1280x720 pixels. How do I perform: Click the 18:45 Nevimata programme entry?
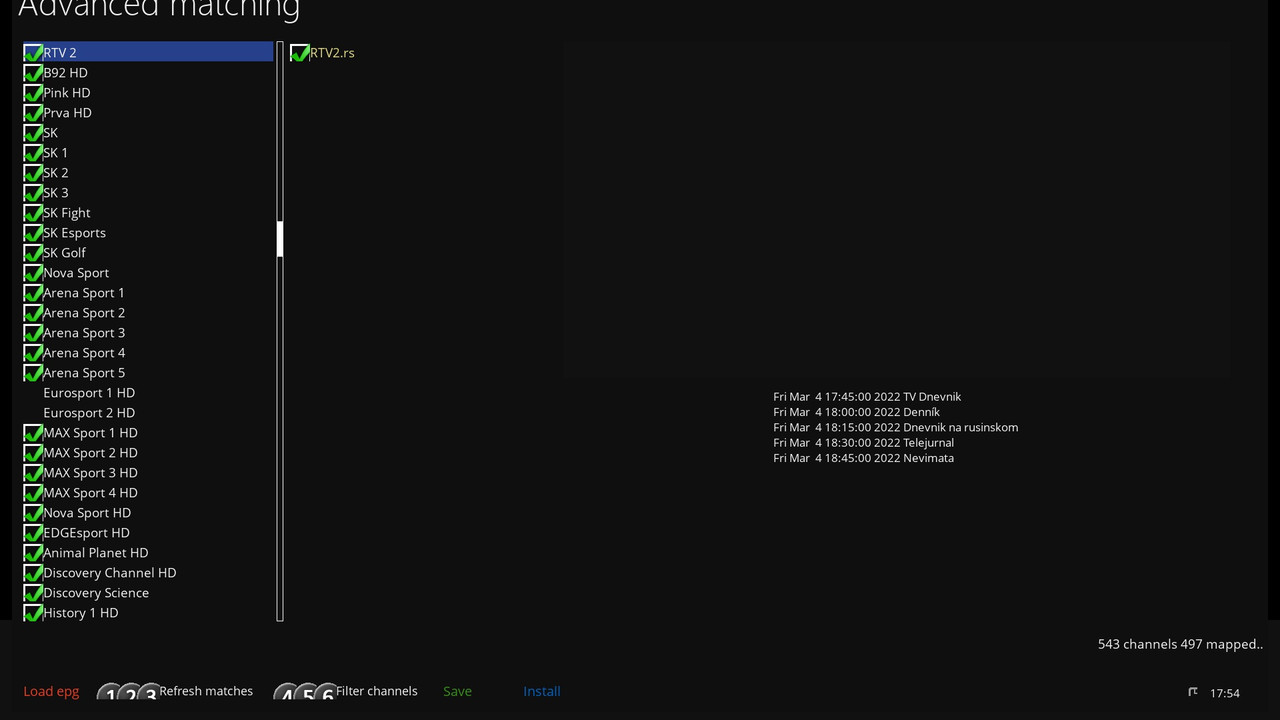pyautogui.click(x=863, y=458)
